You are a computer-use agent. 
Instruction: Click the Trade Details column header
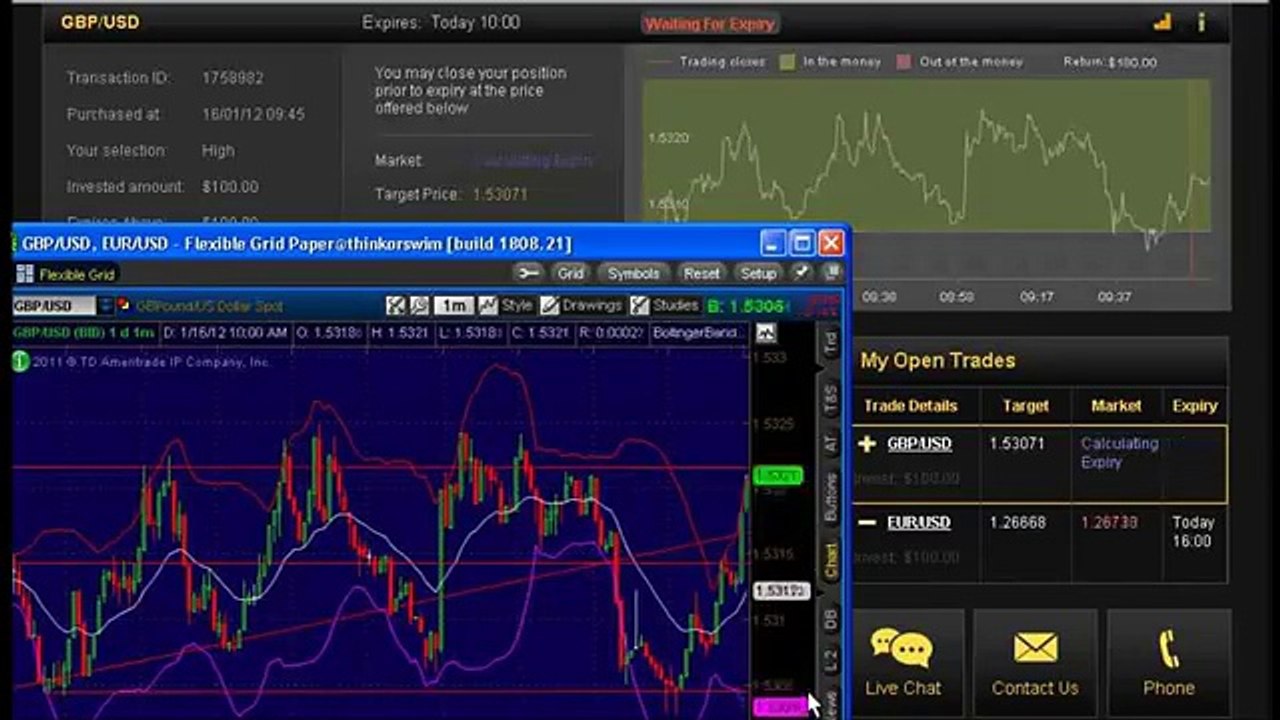(910, 406)
